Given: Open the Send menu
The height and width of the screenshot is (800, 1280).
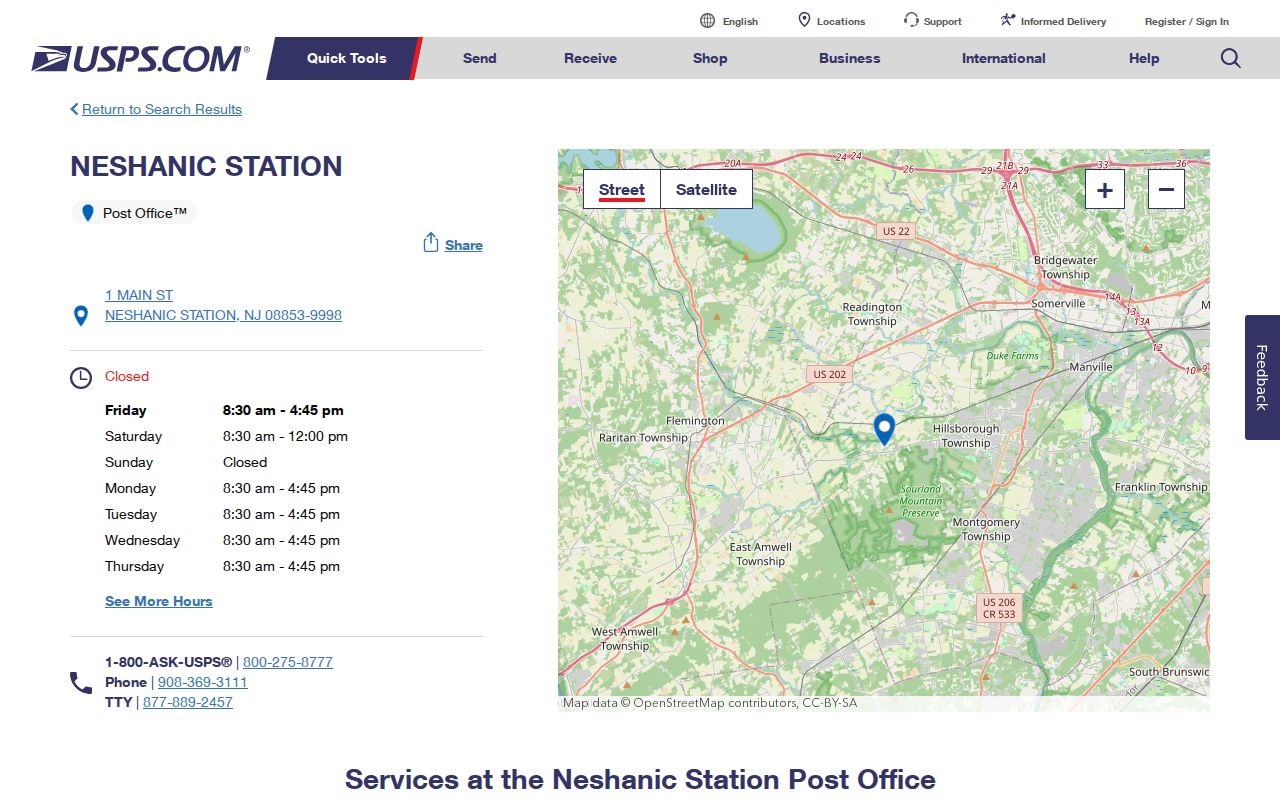Looking at the screenshot, I should 480,58.
